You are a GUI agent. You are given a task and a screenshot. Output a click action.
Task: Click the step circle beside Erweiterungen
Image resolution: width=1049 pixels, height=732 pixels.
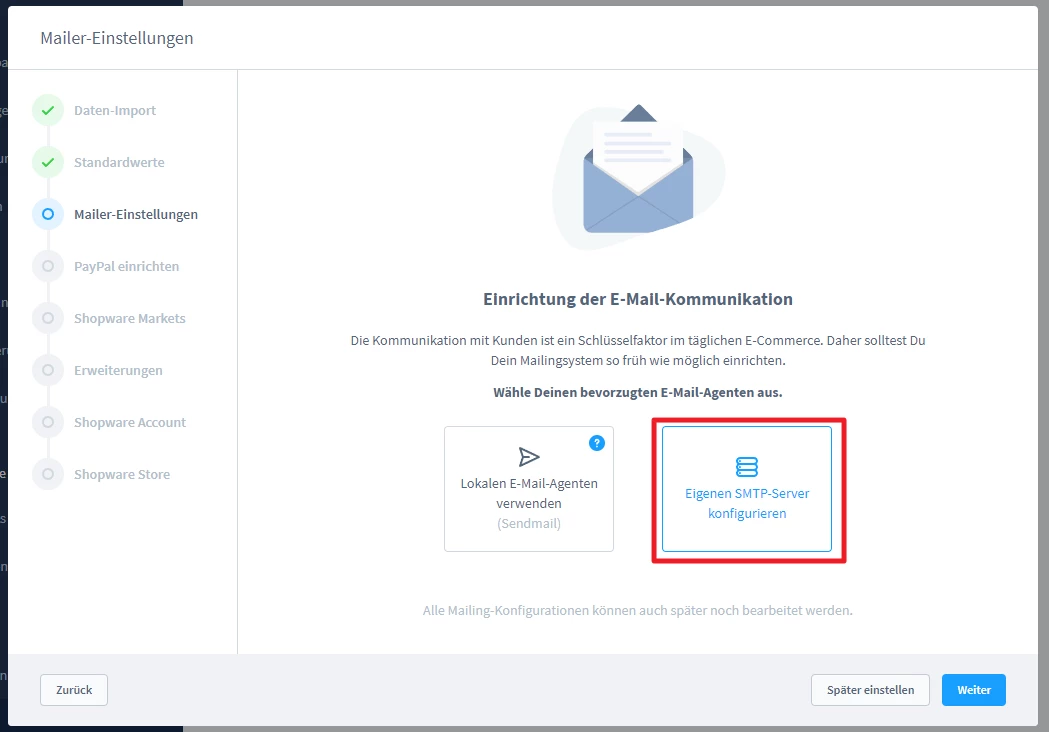(x=47, y=370)
